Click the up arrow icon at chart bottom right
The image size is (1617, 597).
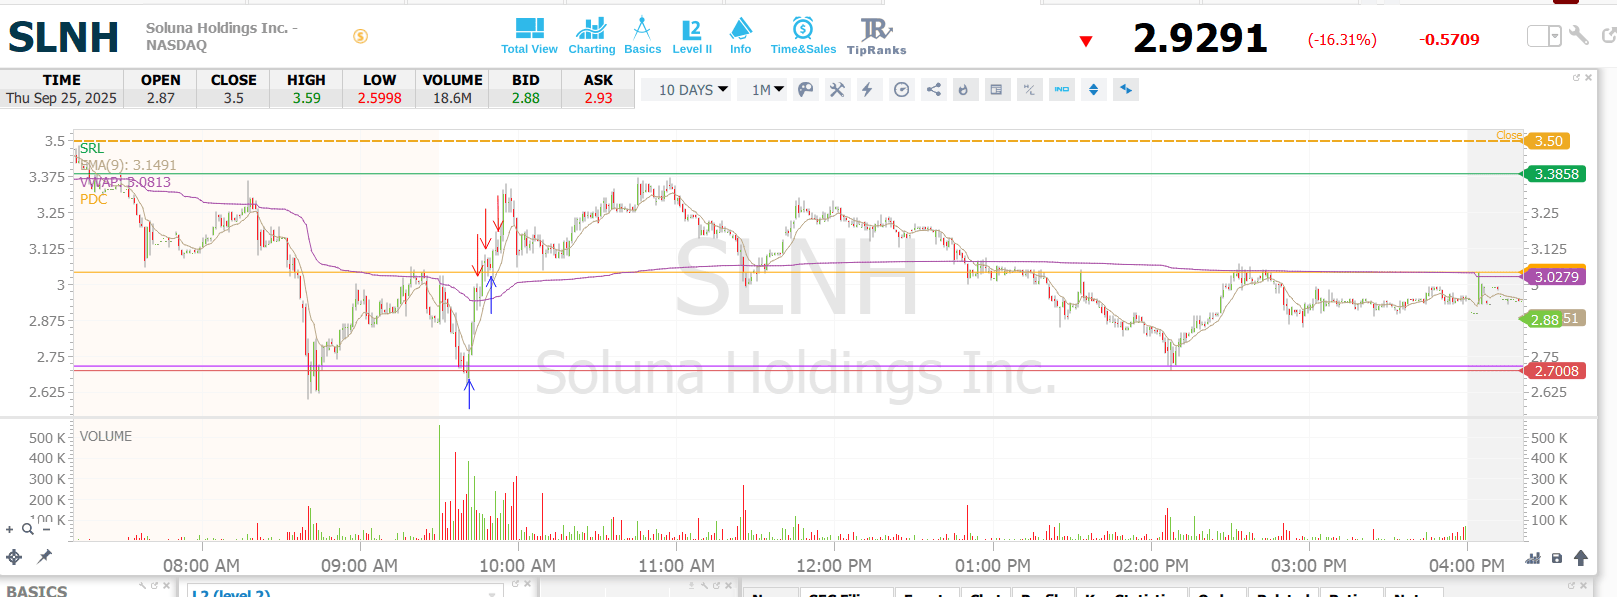point(1581,558)
